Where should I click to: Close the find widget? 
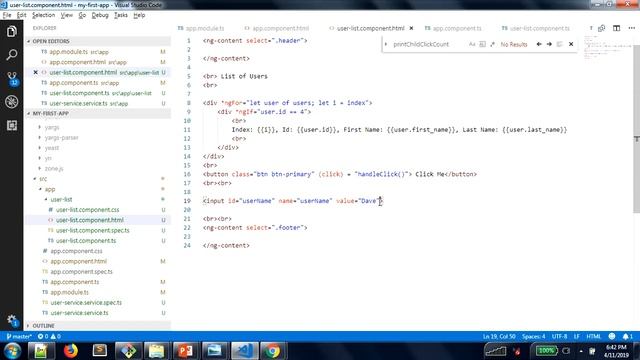571,44
